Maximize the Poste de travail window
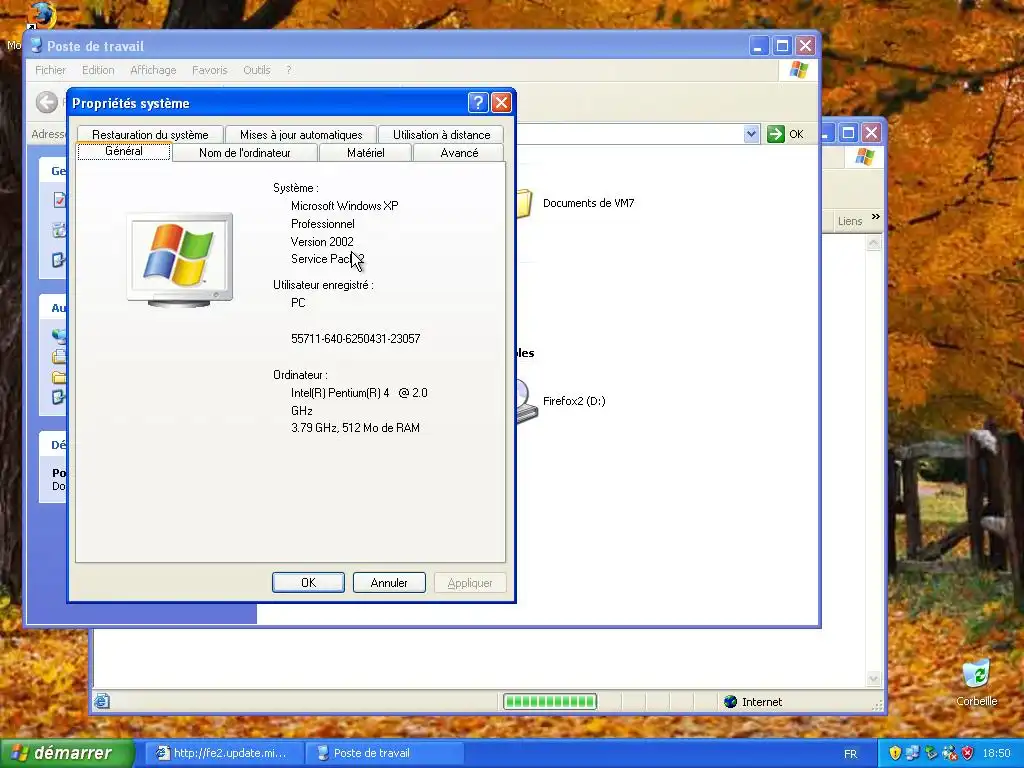1024x768 pixels. [782, 46]
